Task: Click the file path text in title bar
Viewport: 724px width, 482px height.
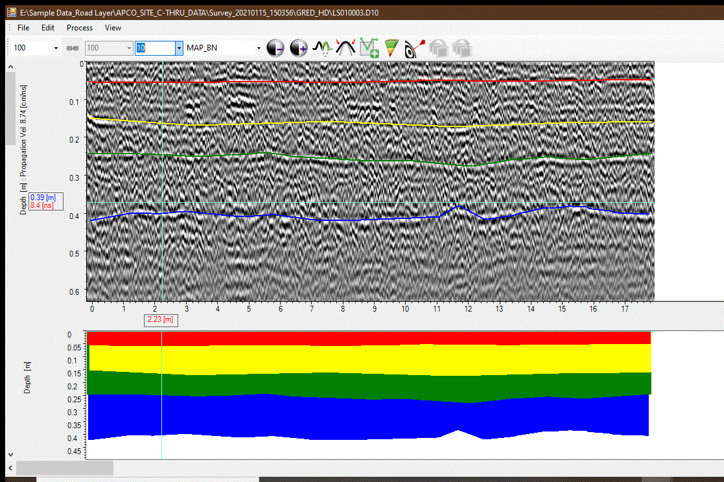Action: 199,12
